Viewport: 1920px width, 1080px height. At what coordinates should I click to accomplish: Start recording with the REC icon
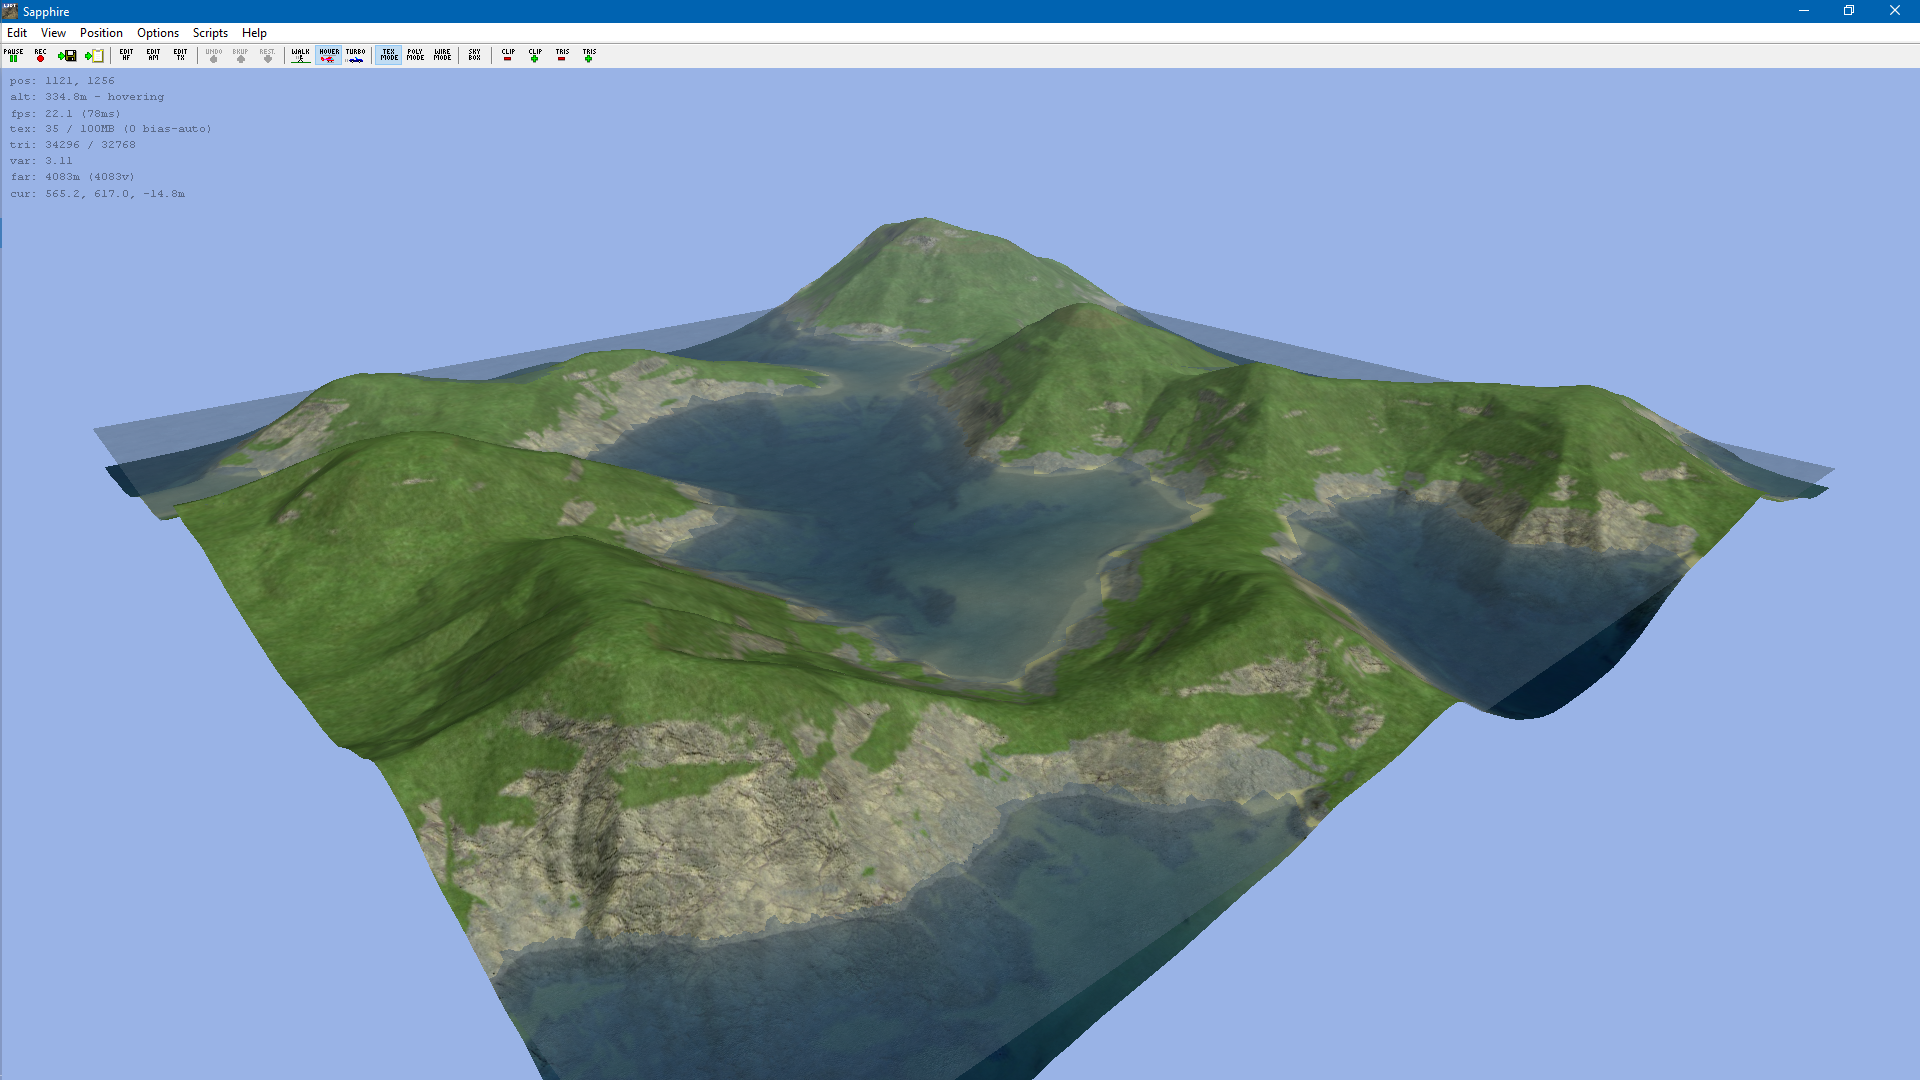coord(40,55)
